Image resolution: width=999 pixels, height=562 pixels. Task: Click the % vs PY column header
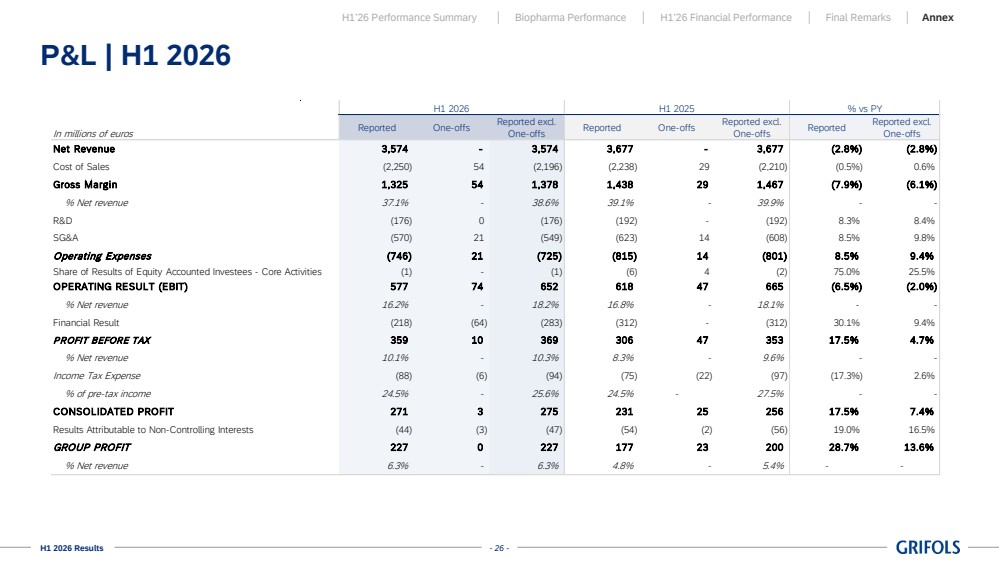[865, 108]
